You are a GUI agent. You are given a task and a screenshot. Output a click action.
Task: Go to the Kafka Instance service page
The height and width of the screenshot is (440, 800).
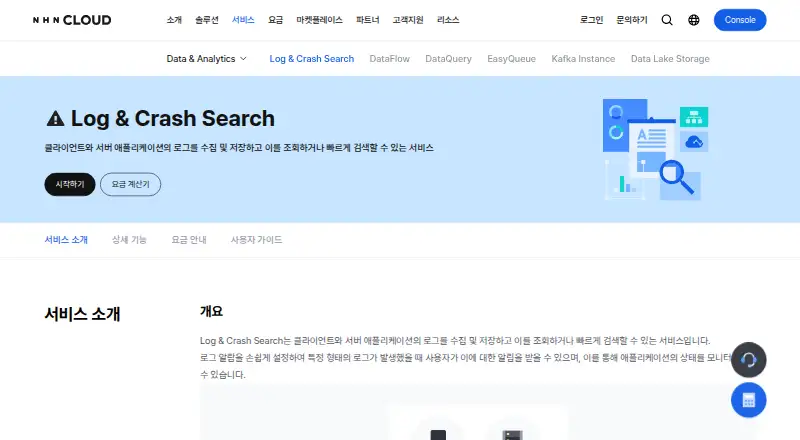coord(583,59)
